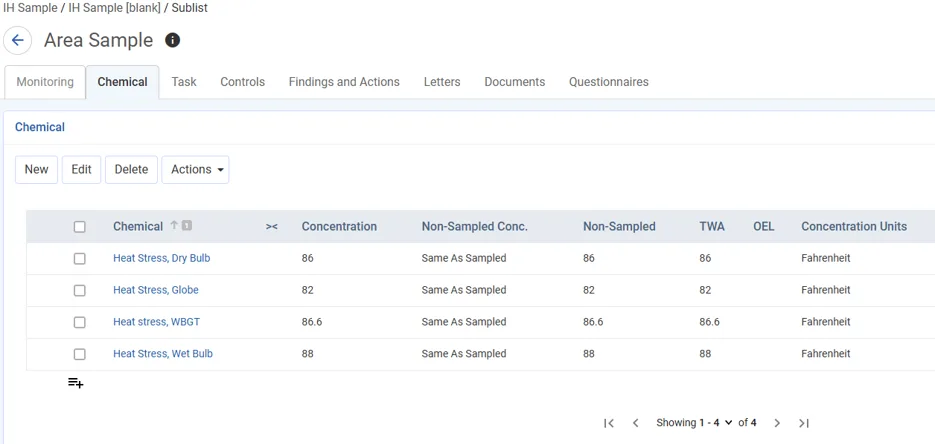
Task: Open the Findings and Actions tab
Action: [x=344, y=82]
